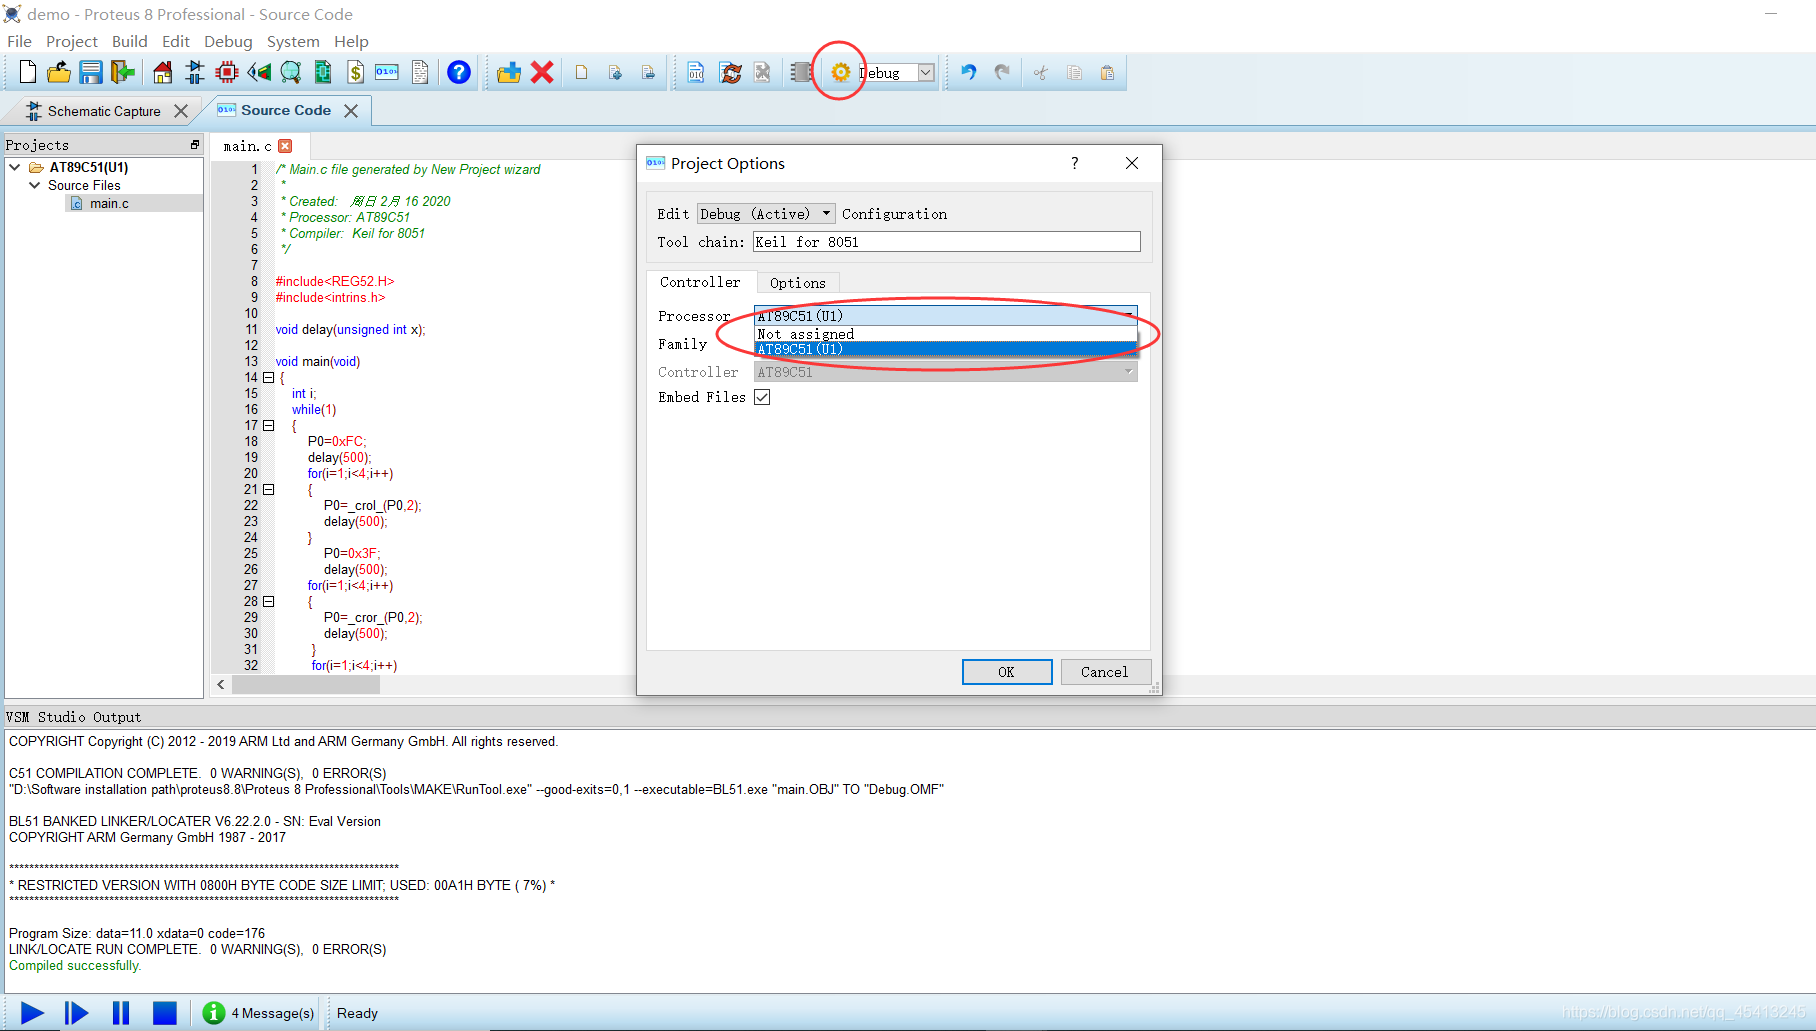The height and width of the screenshot is (1031, 1816).
Task: Open the 4 Message(s) status indicator
Action: point(259,1013)
